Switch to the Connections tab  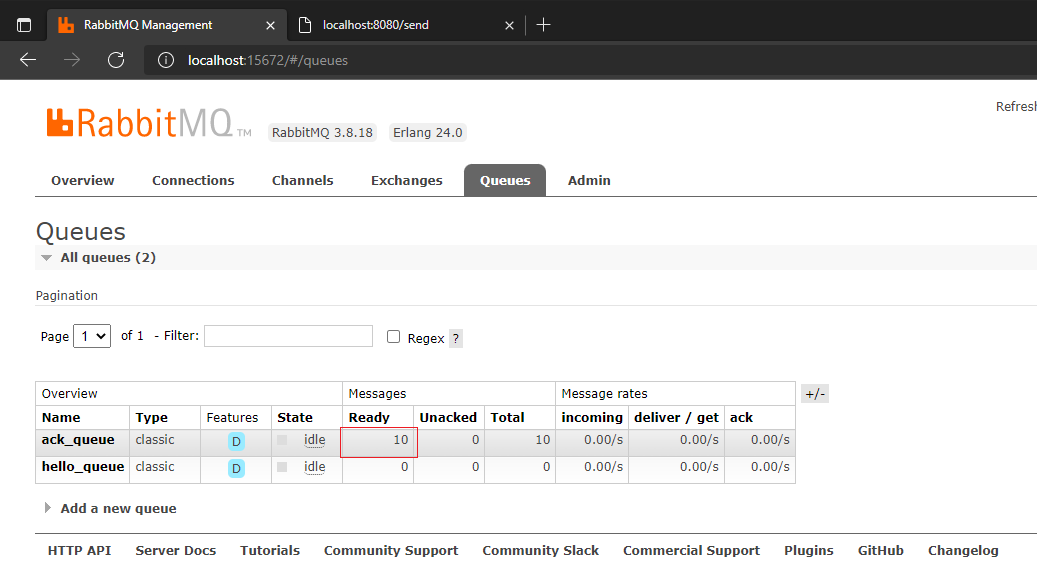[193, 181]
